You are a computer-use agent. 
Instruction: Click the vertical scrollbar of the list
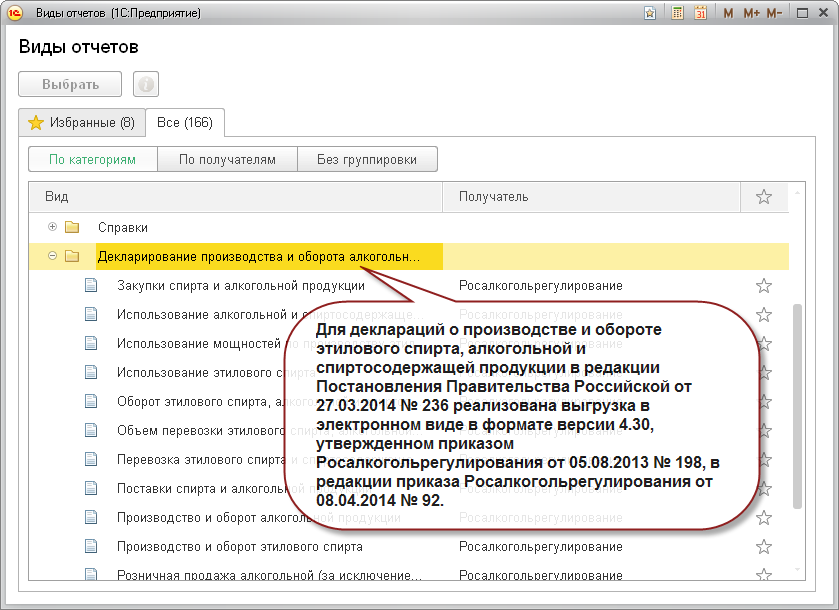(x=796, y=400)
